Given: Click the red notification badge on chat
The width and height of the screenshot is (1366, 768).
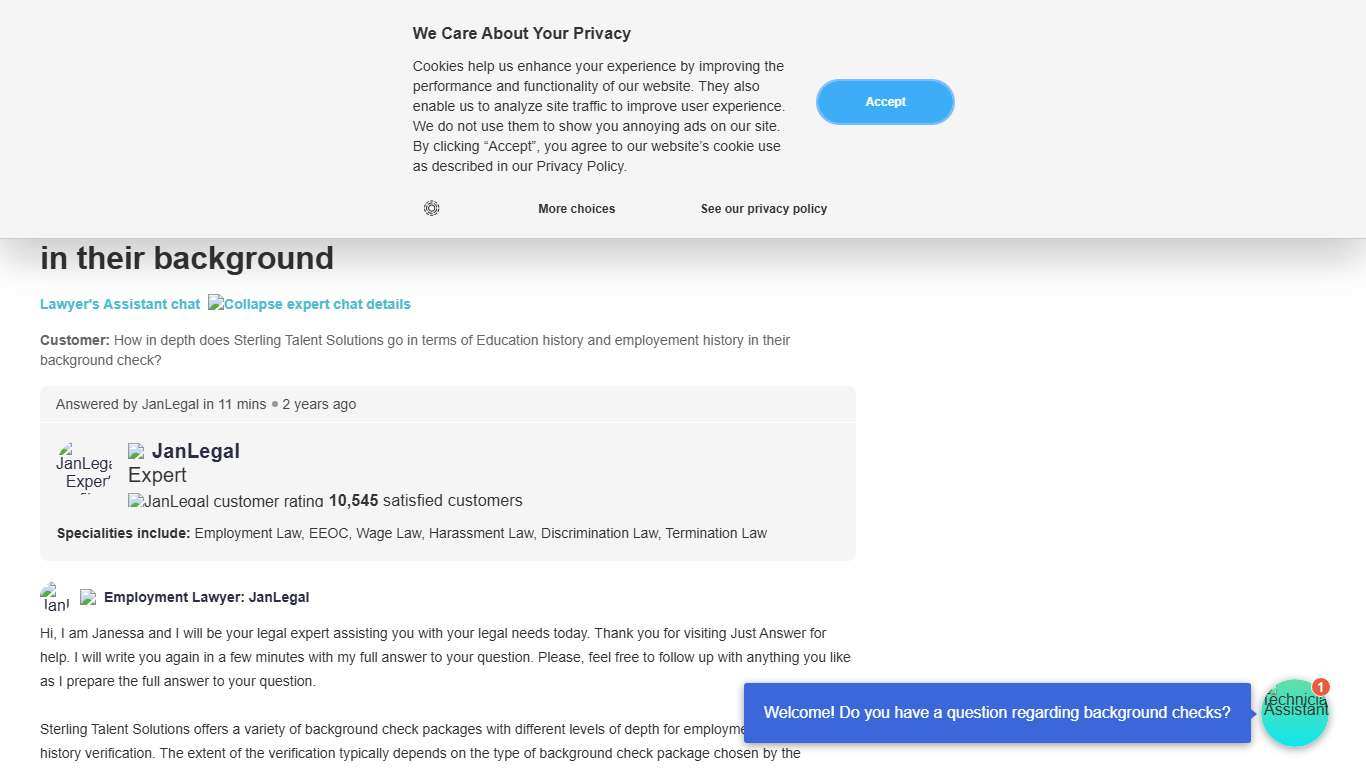Looking at the screenshot, I should (1321, 687).
